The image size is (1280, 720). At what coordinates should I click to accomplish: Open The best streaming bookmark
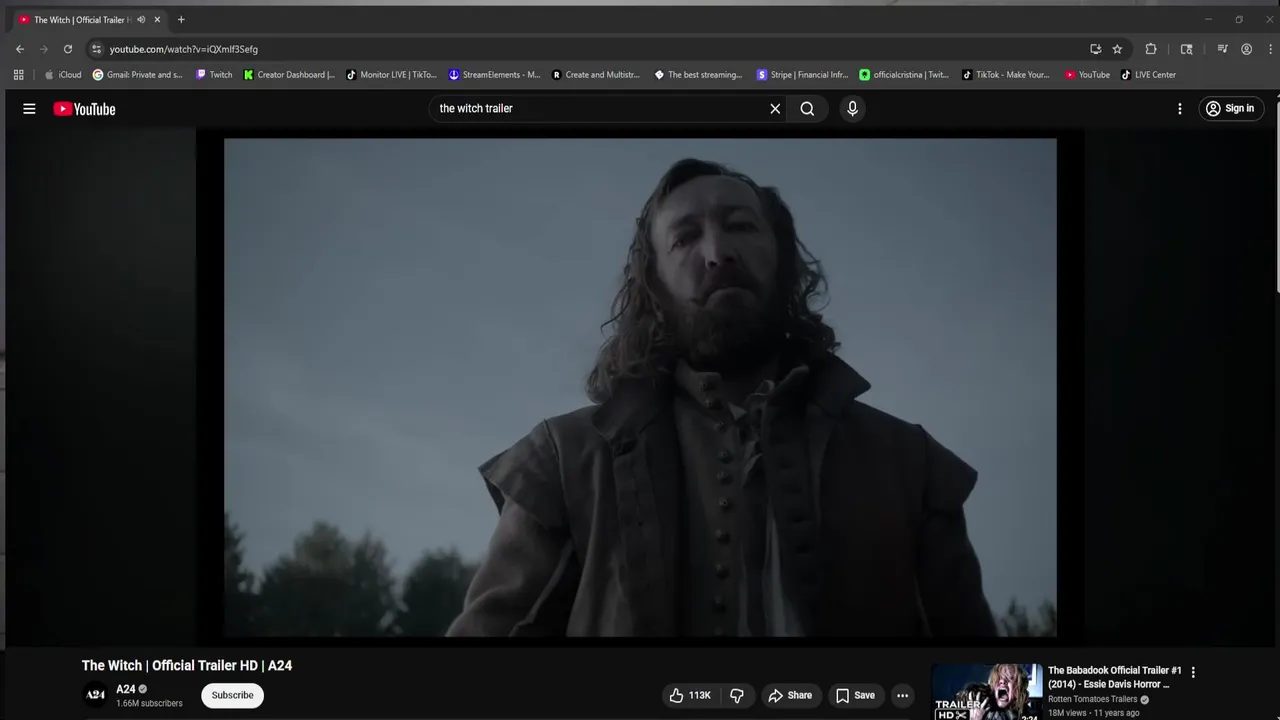[x=699, y=75]
